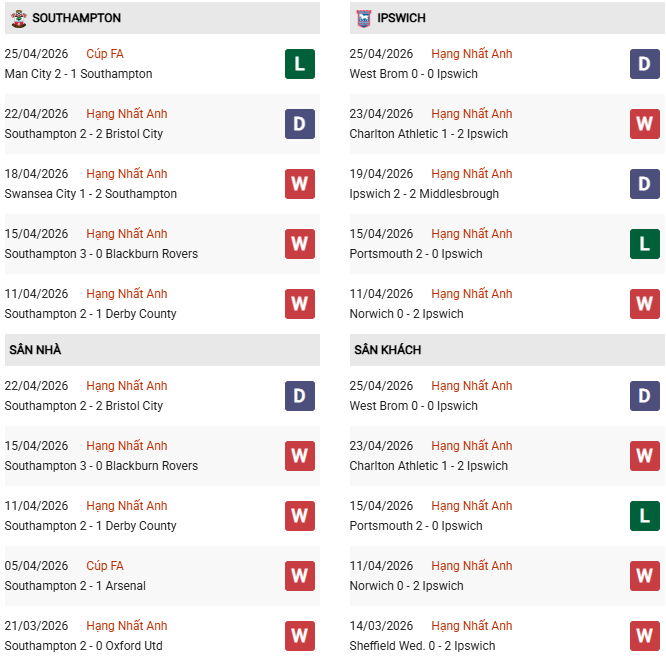
Task: Click the Southampton club crest icon
Action: tap(16, 18)
